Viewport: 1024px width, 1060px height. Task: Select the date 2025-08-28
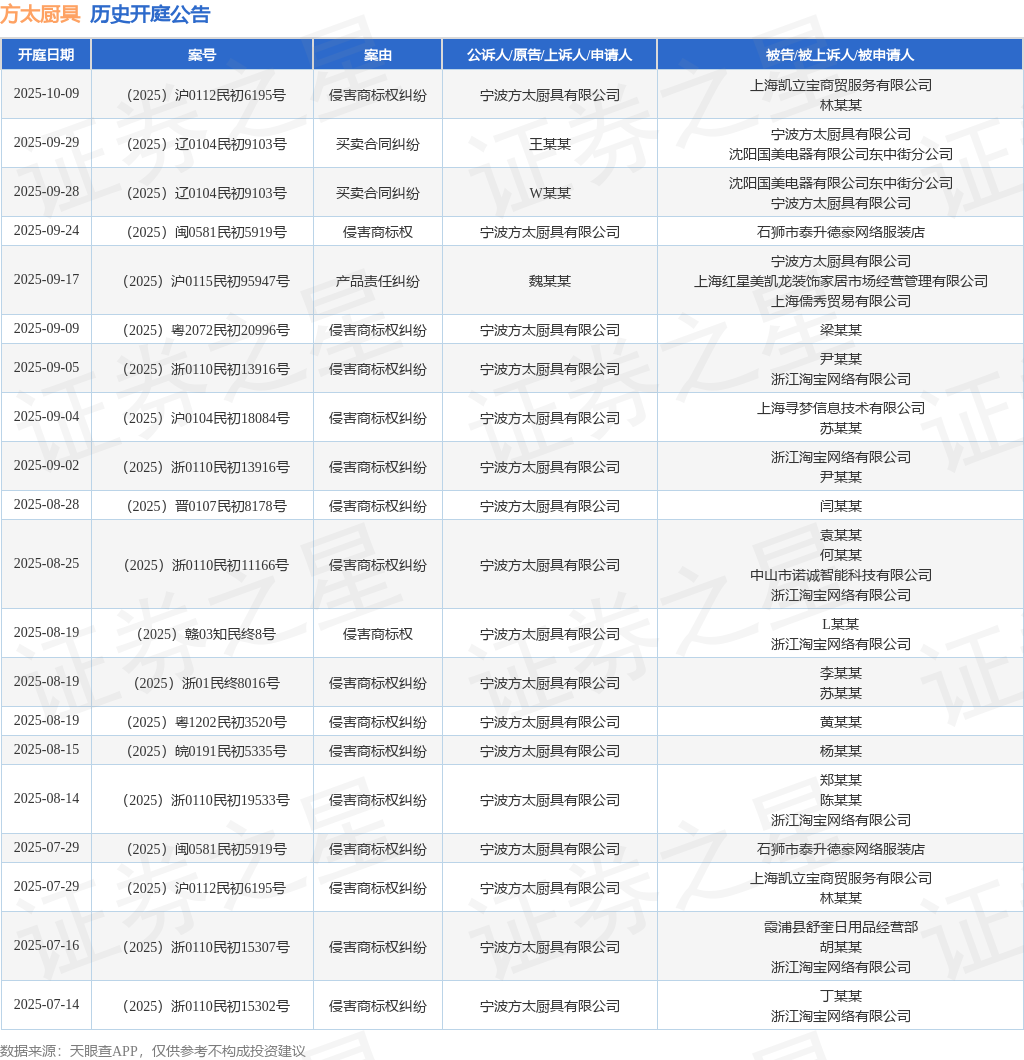pyautogui.click(x=46, y=505)
